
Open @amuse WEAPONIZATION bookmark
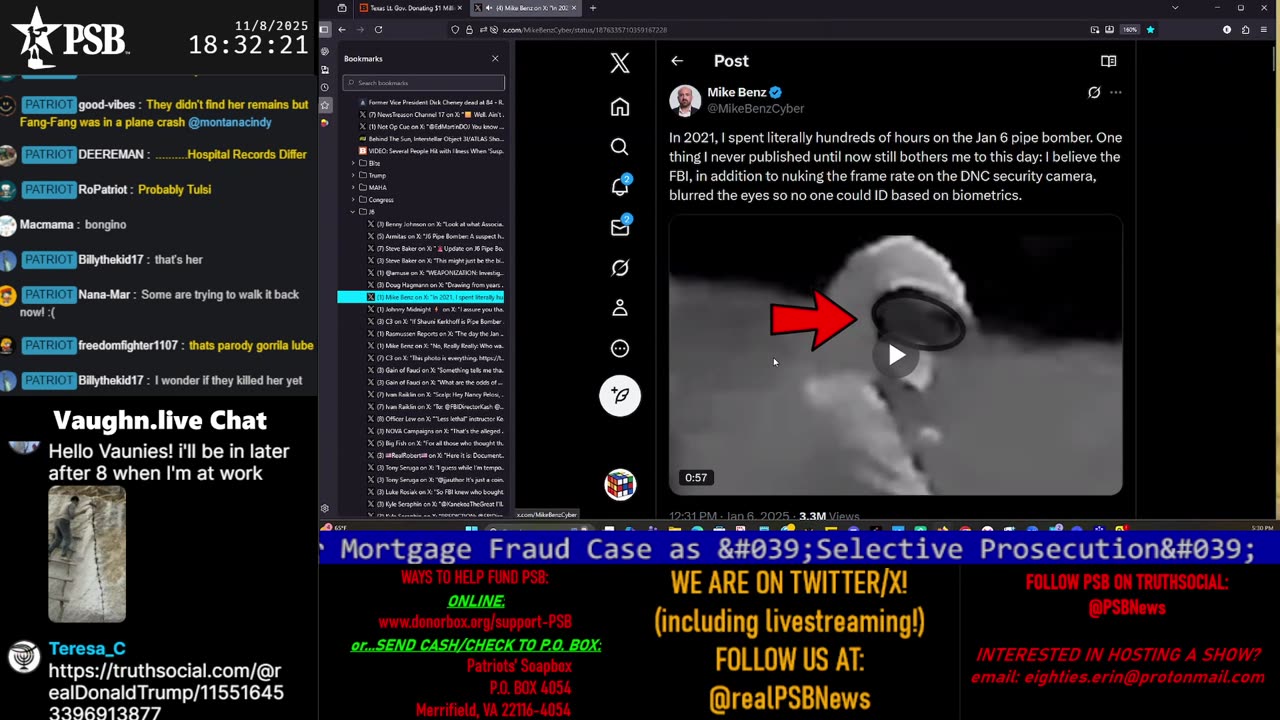click(434, 273)
